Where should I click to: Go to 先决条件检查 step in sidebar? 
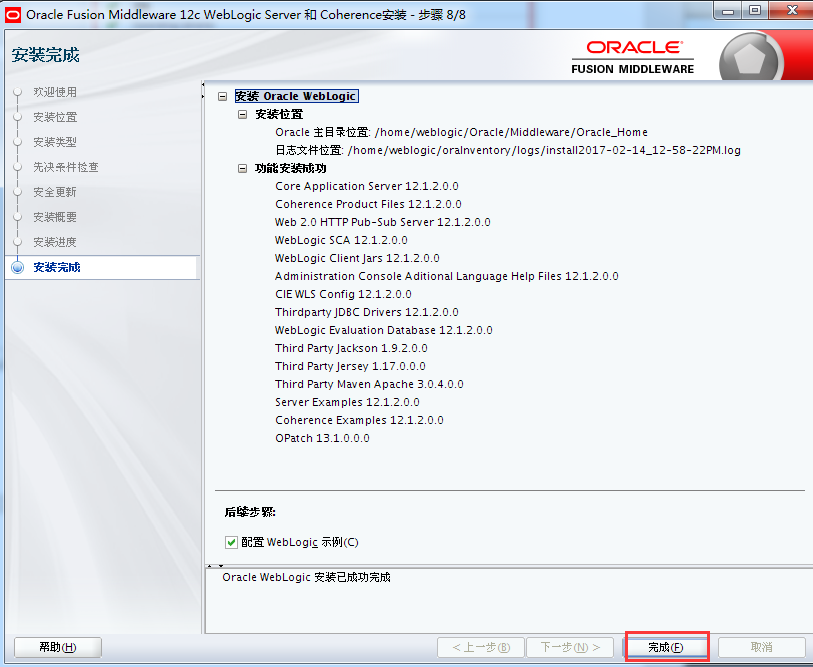(x=66, y=167)
